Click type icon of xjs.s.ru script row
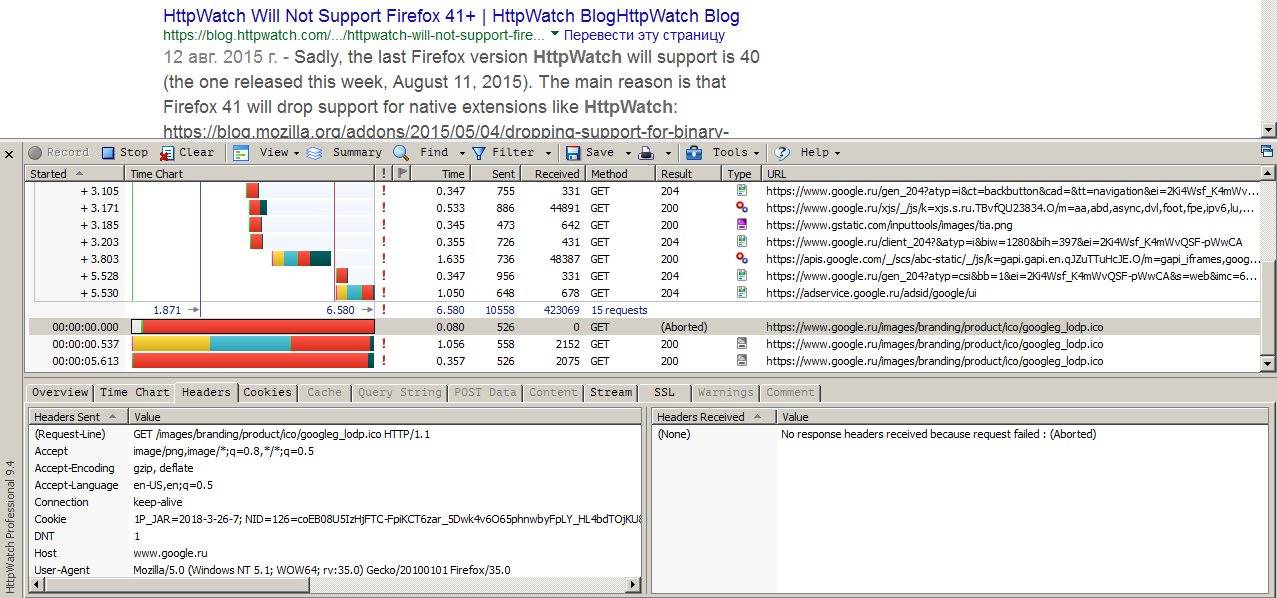Viewport: 1277px width, 598px height. pyautogui.click(x=742, y=208)
